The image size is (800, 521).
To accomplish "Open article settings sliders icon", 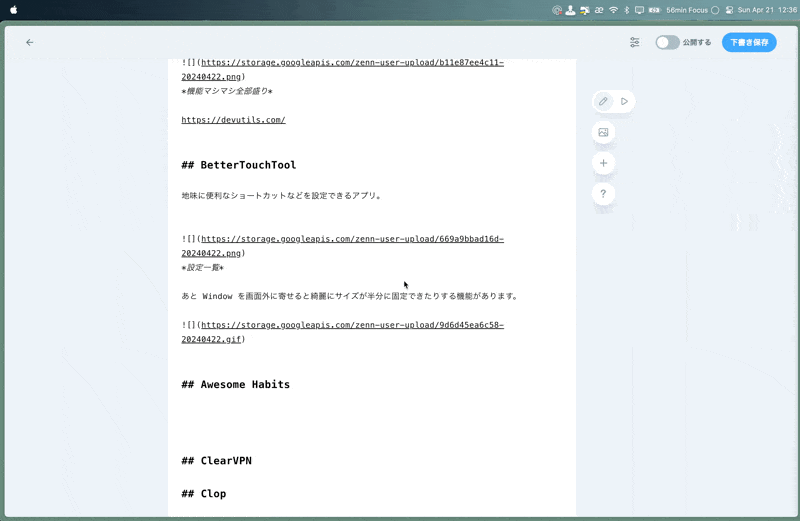I will click(x=634, y=42).
